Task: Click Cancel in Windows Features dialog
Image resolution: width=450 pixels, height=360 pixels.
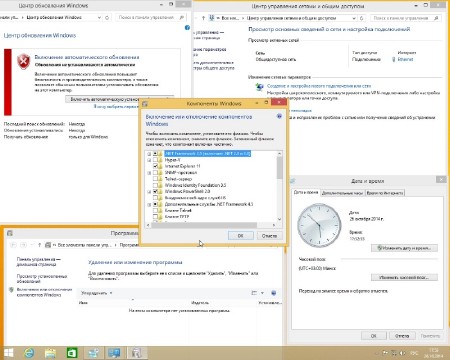Action: [269, 236]
